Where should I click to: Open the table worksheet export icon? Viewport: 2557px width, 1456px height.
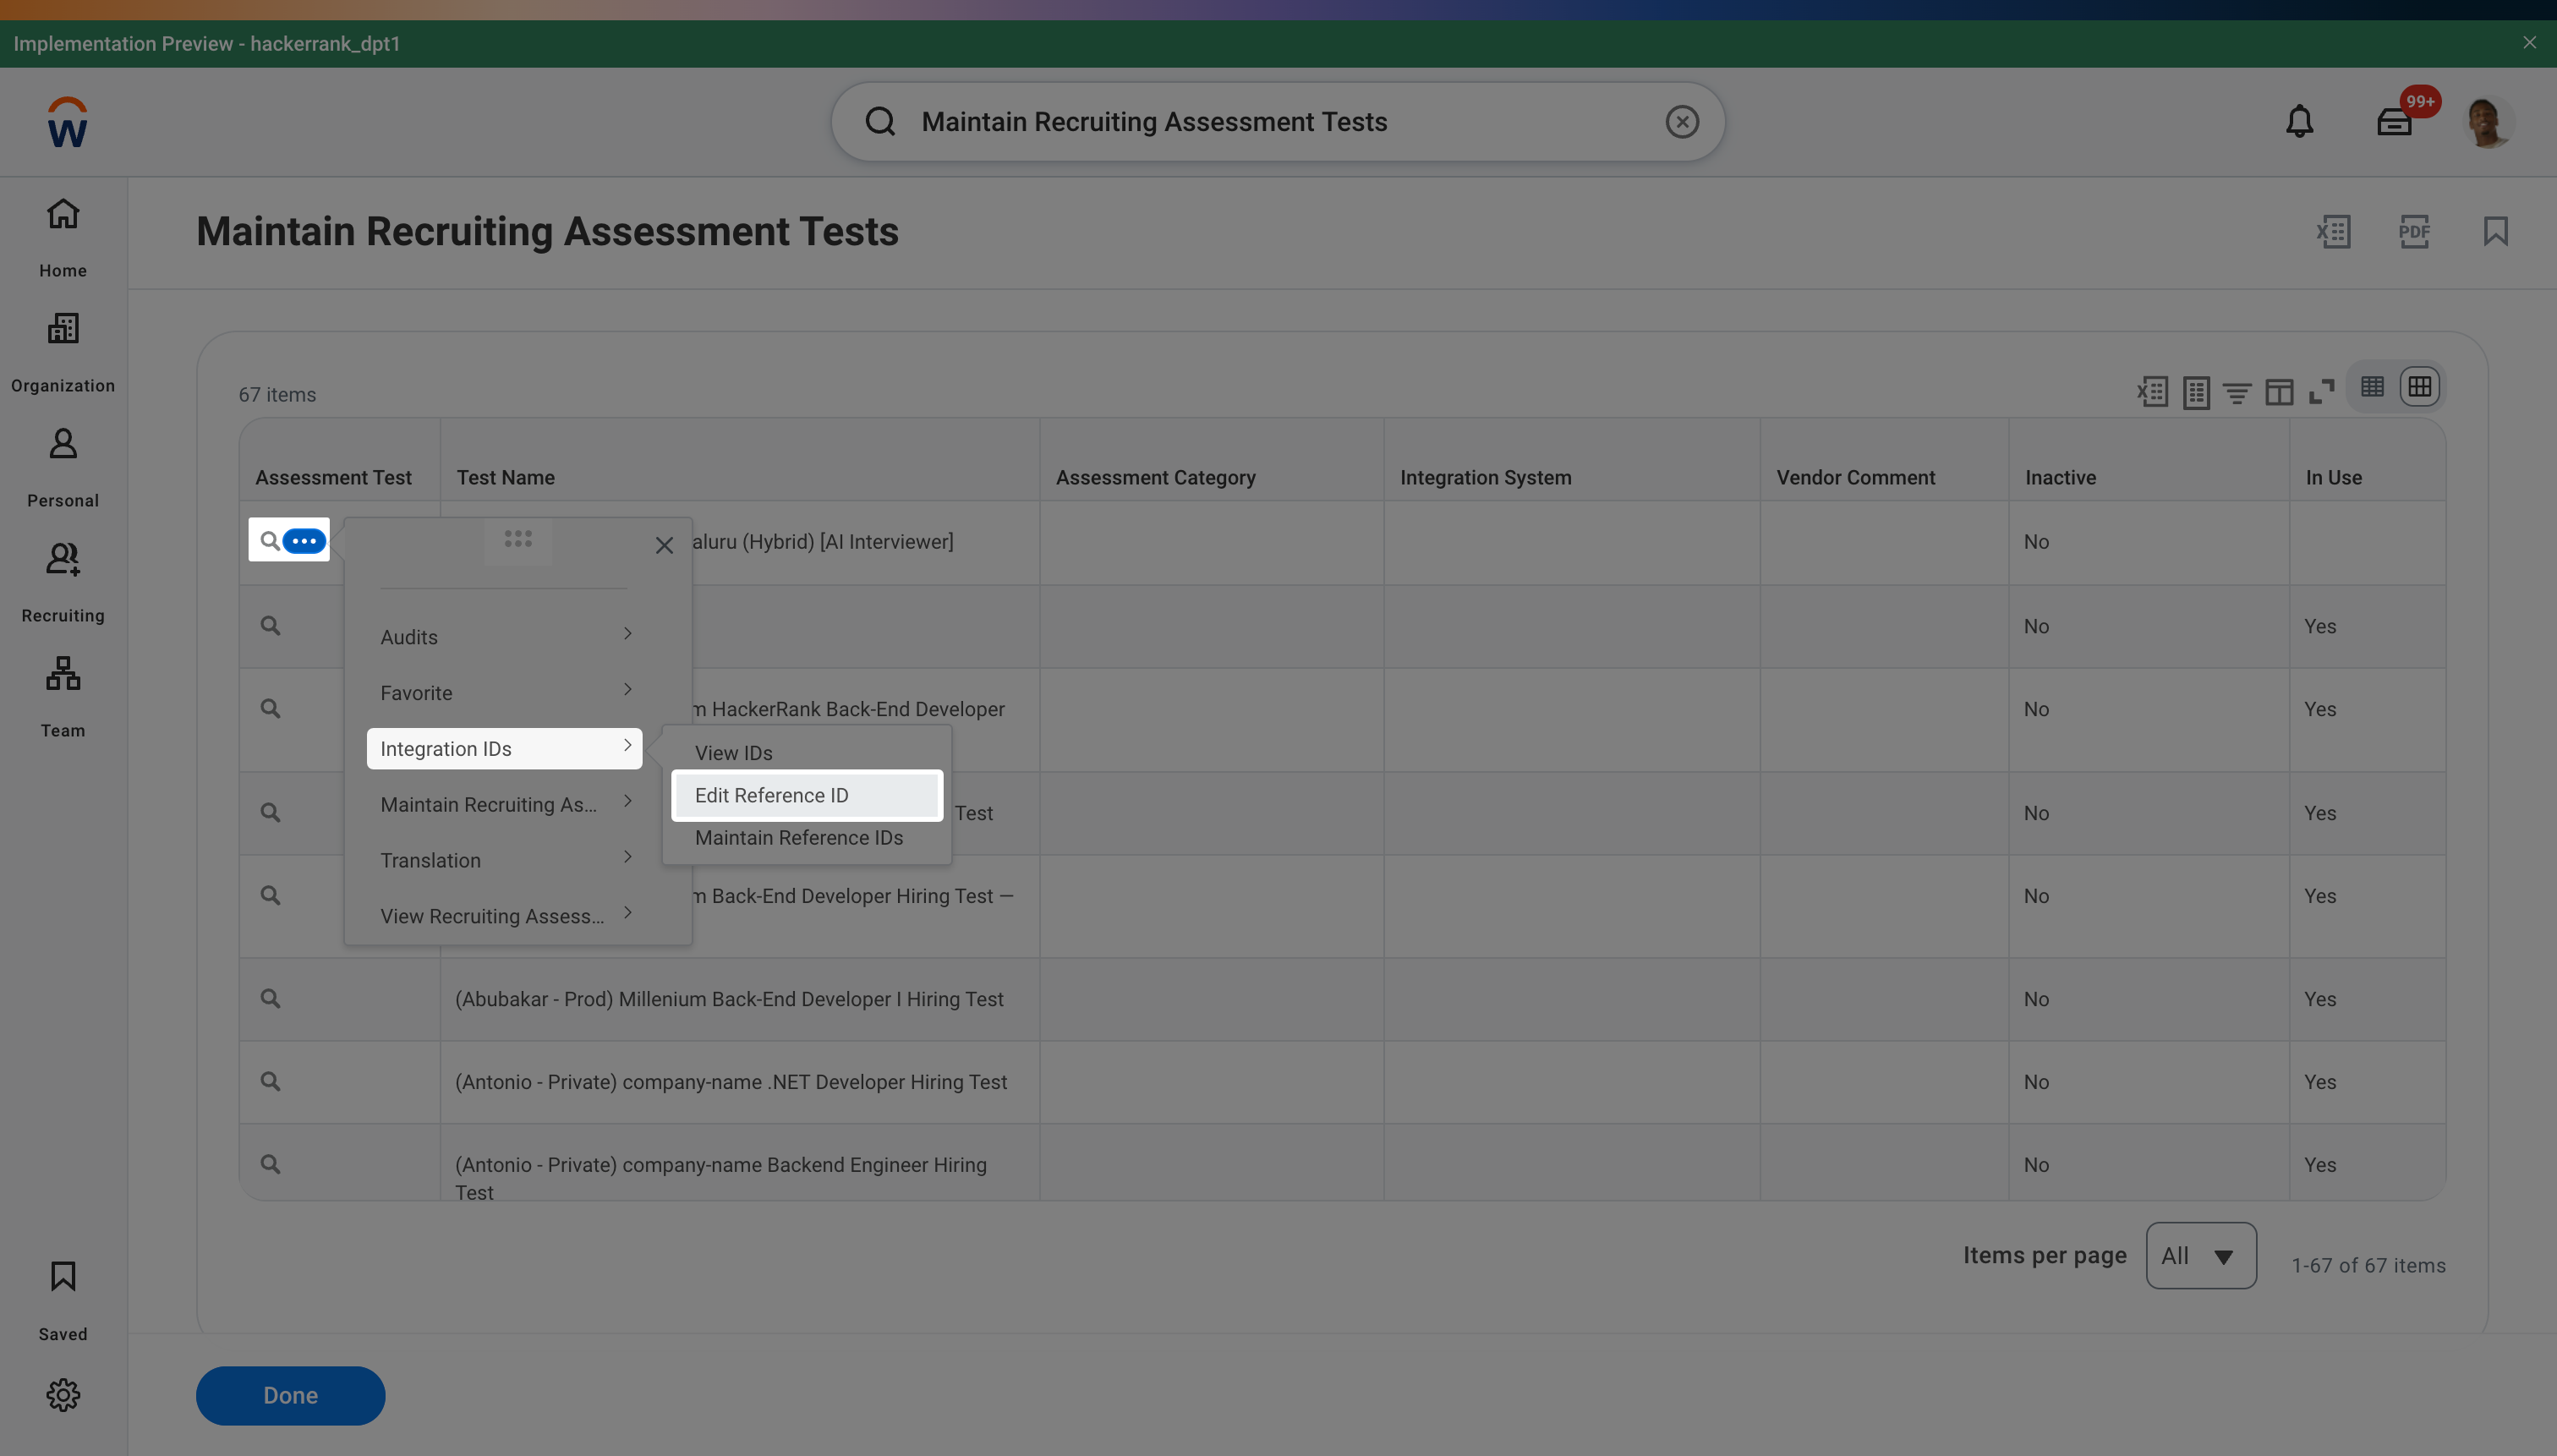coord(2196,392)
